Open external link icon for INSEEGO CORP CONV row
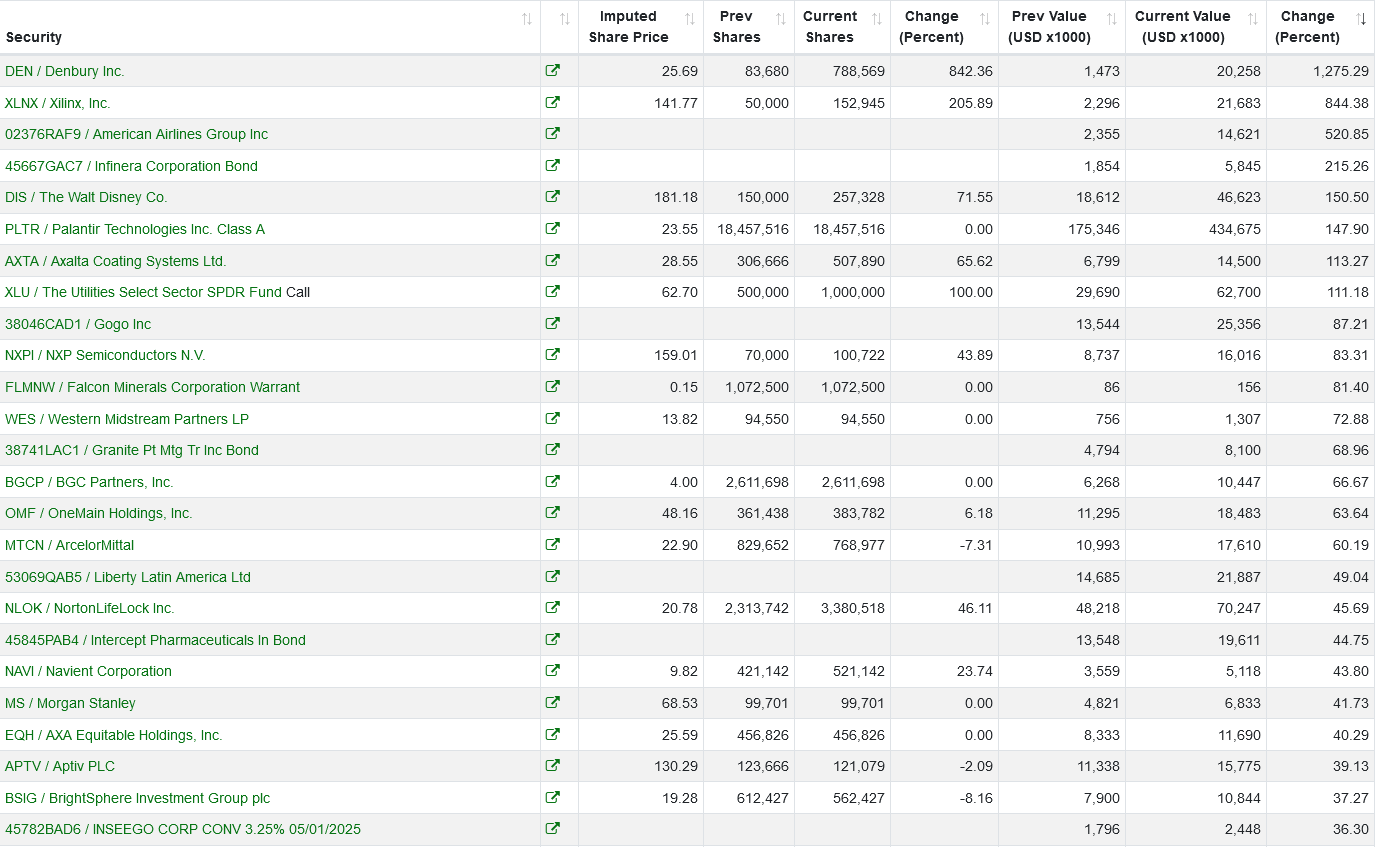Image resolution: width=1382 pixels, height=847 pixels. [553, 829]
